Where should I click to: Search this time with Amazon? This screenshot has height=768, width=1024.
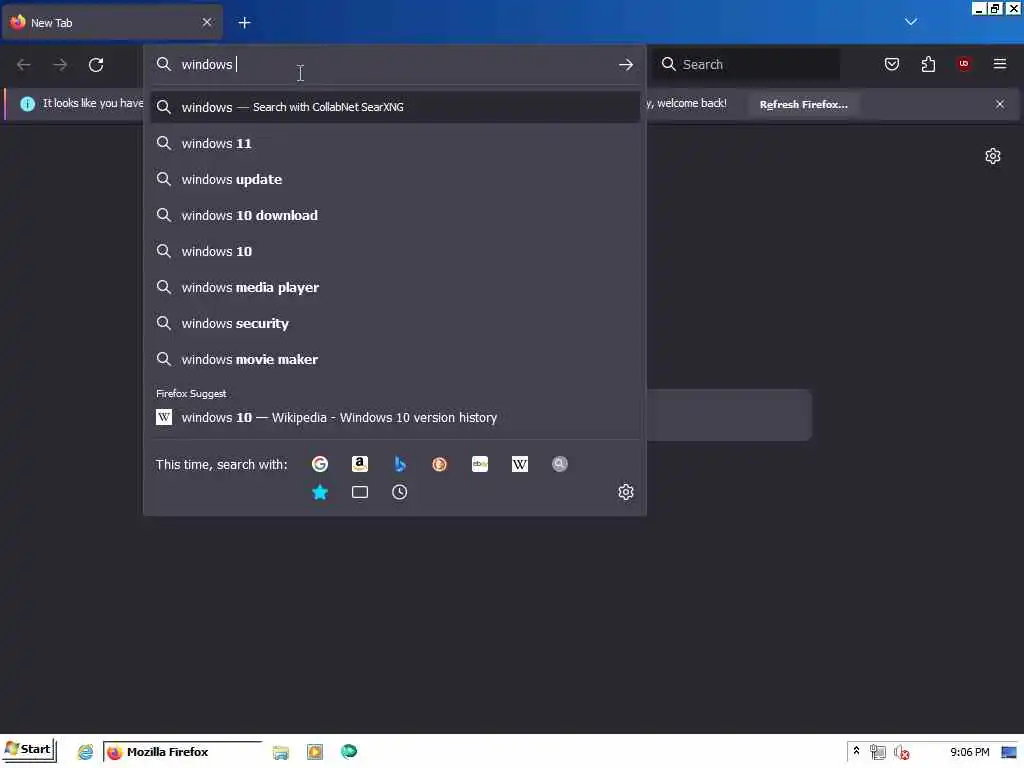(360, 464)
